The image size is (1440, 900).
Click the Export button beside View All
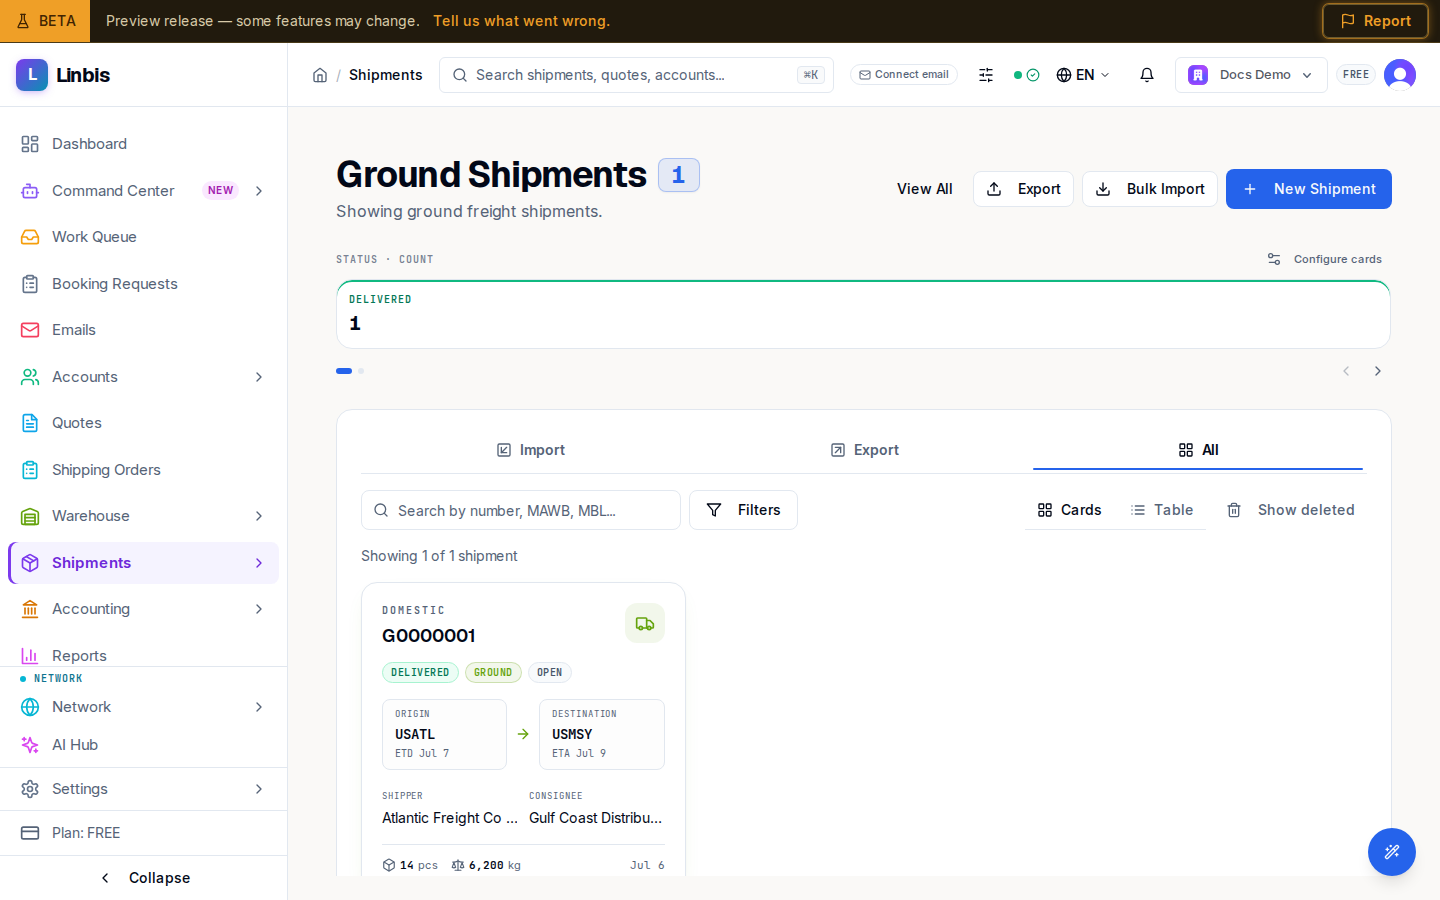(x=1023, y=189)
